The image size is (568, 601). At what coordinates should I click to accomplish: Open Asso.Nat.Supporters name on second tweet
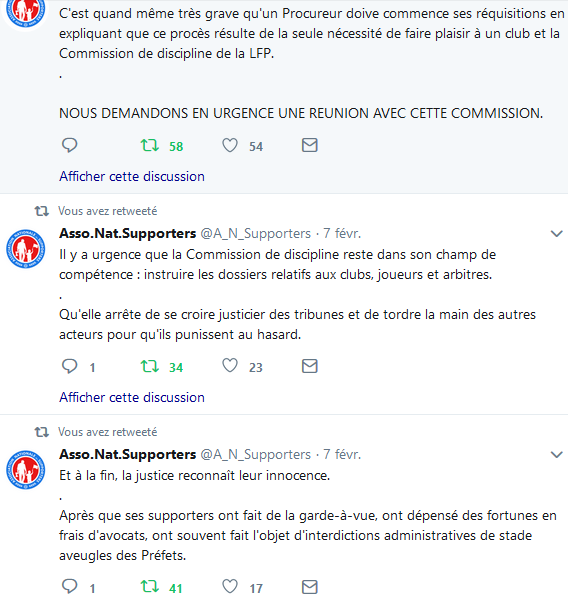(x=128, y=233)
